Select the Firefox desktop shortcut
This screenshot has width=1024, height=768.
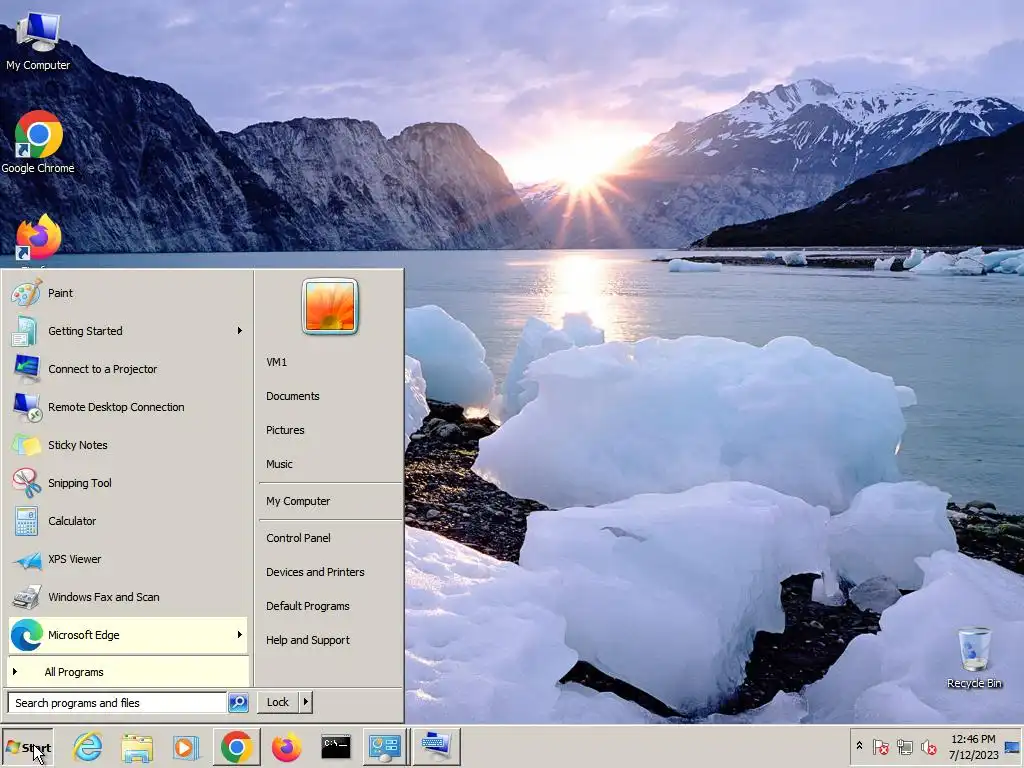click(38, 239)
